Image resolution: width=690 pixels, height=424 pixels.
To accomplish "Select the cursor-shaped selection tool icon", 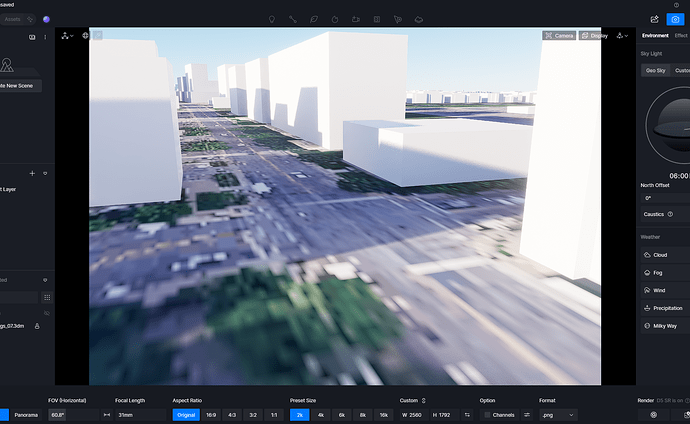I will 398,19.
